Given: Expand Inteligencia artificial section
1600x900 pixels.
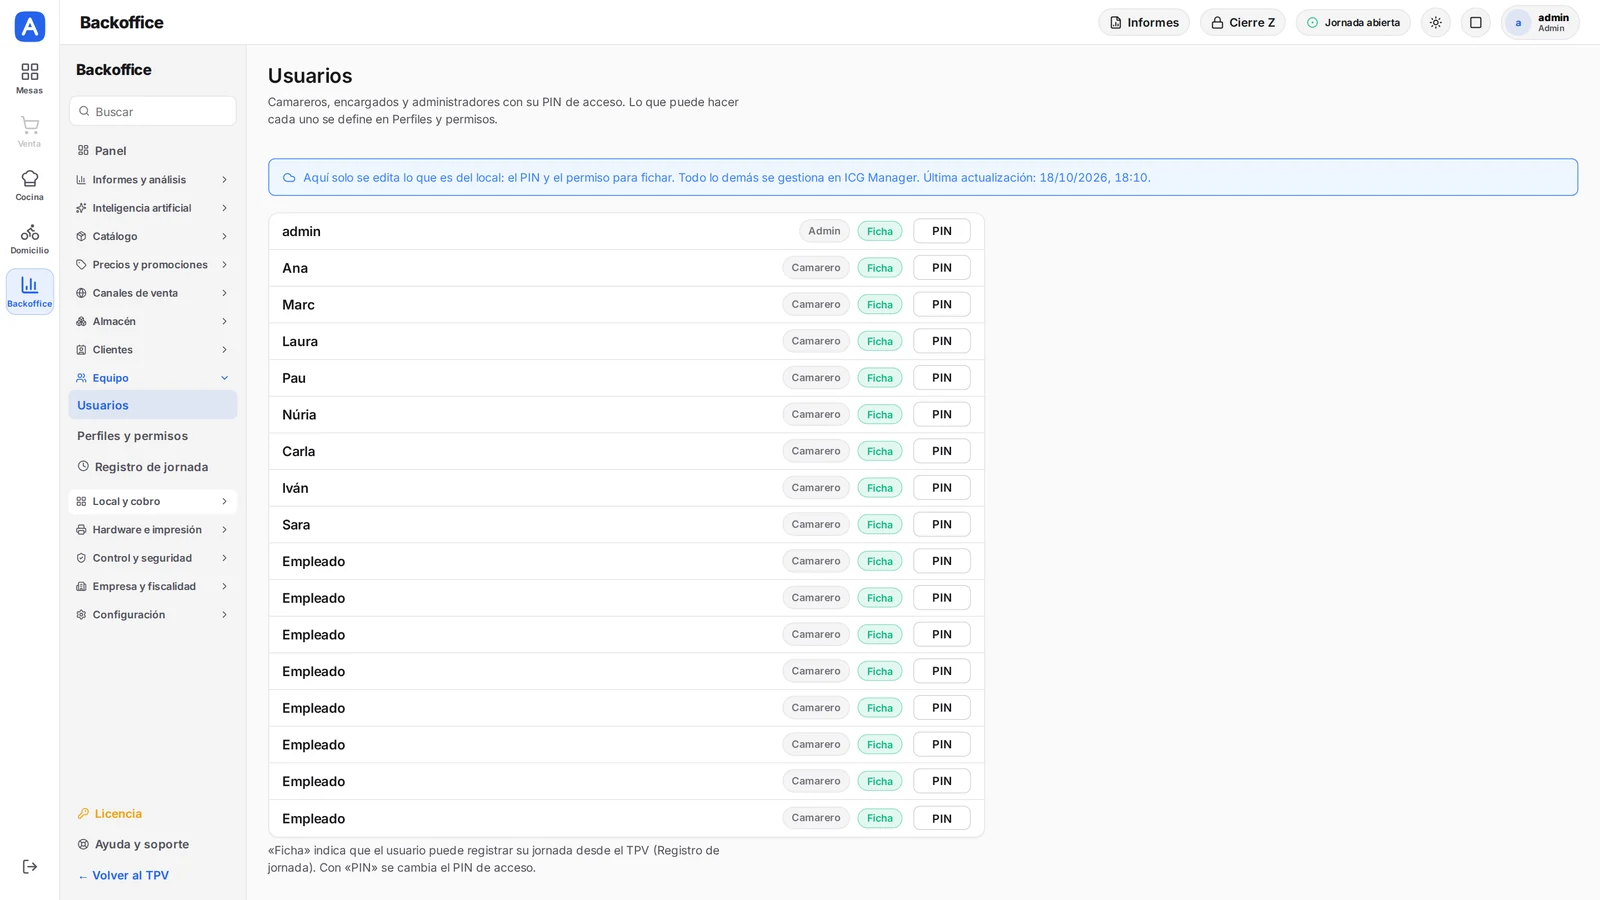Looking at the screenshot, I should (x=153, y=208).
